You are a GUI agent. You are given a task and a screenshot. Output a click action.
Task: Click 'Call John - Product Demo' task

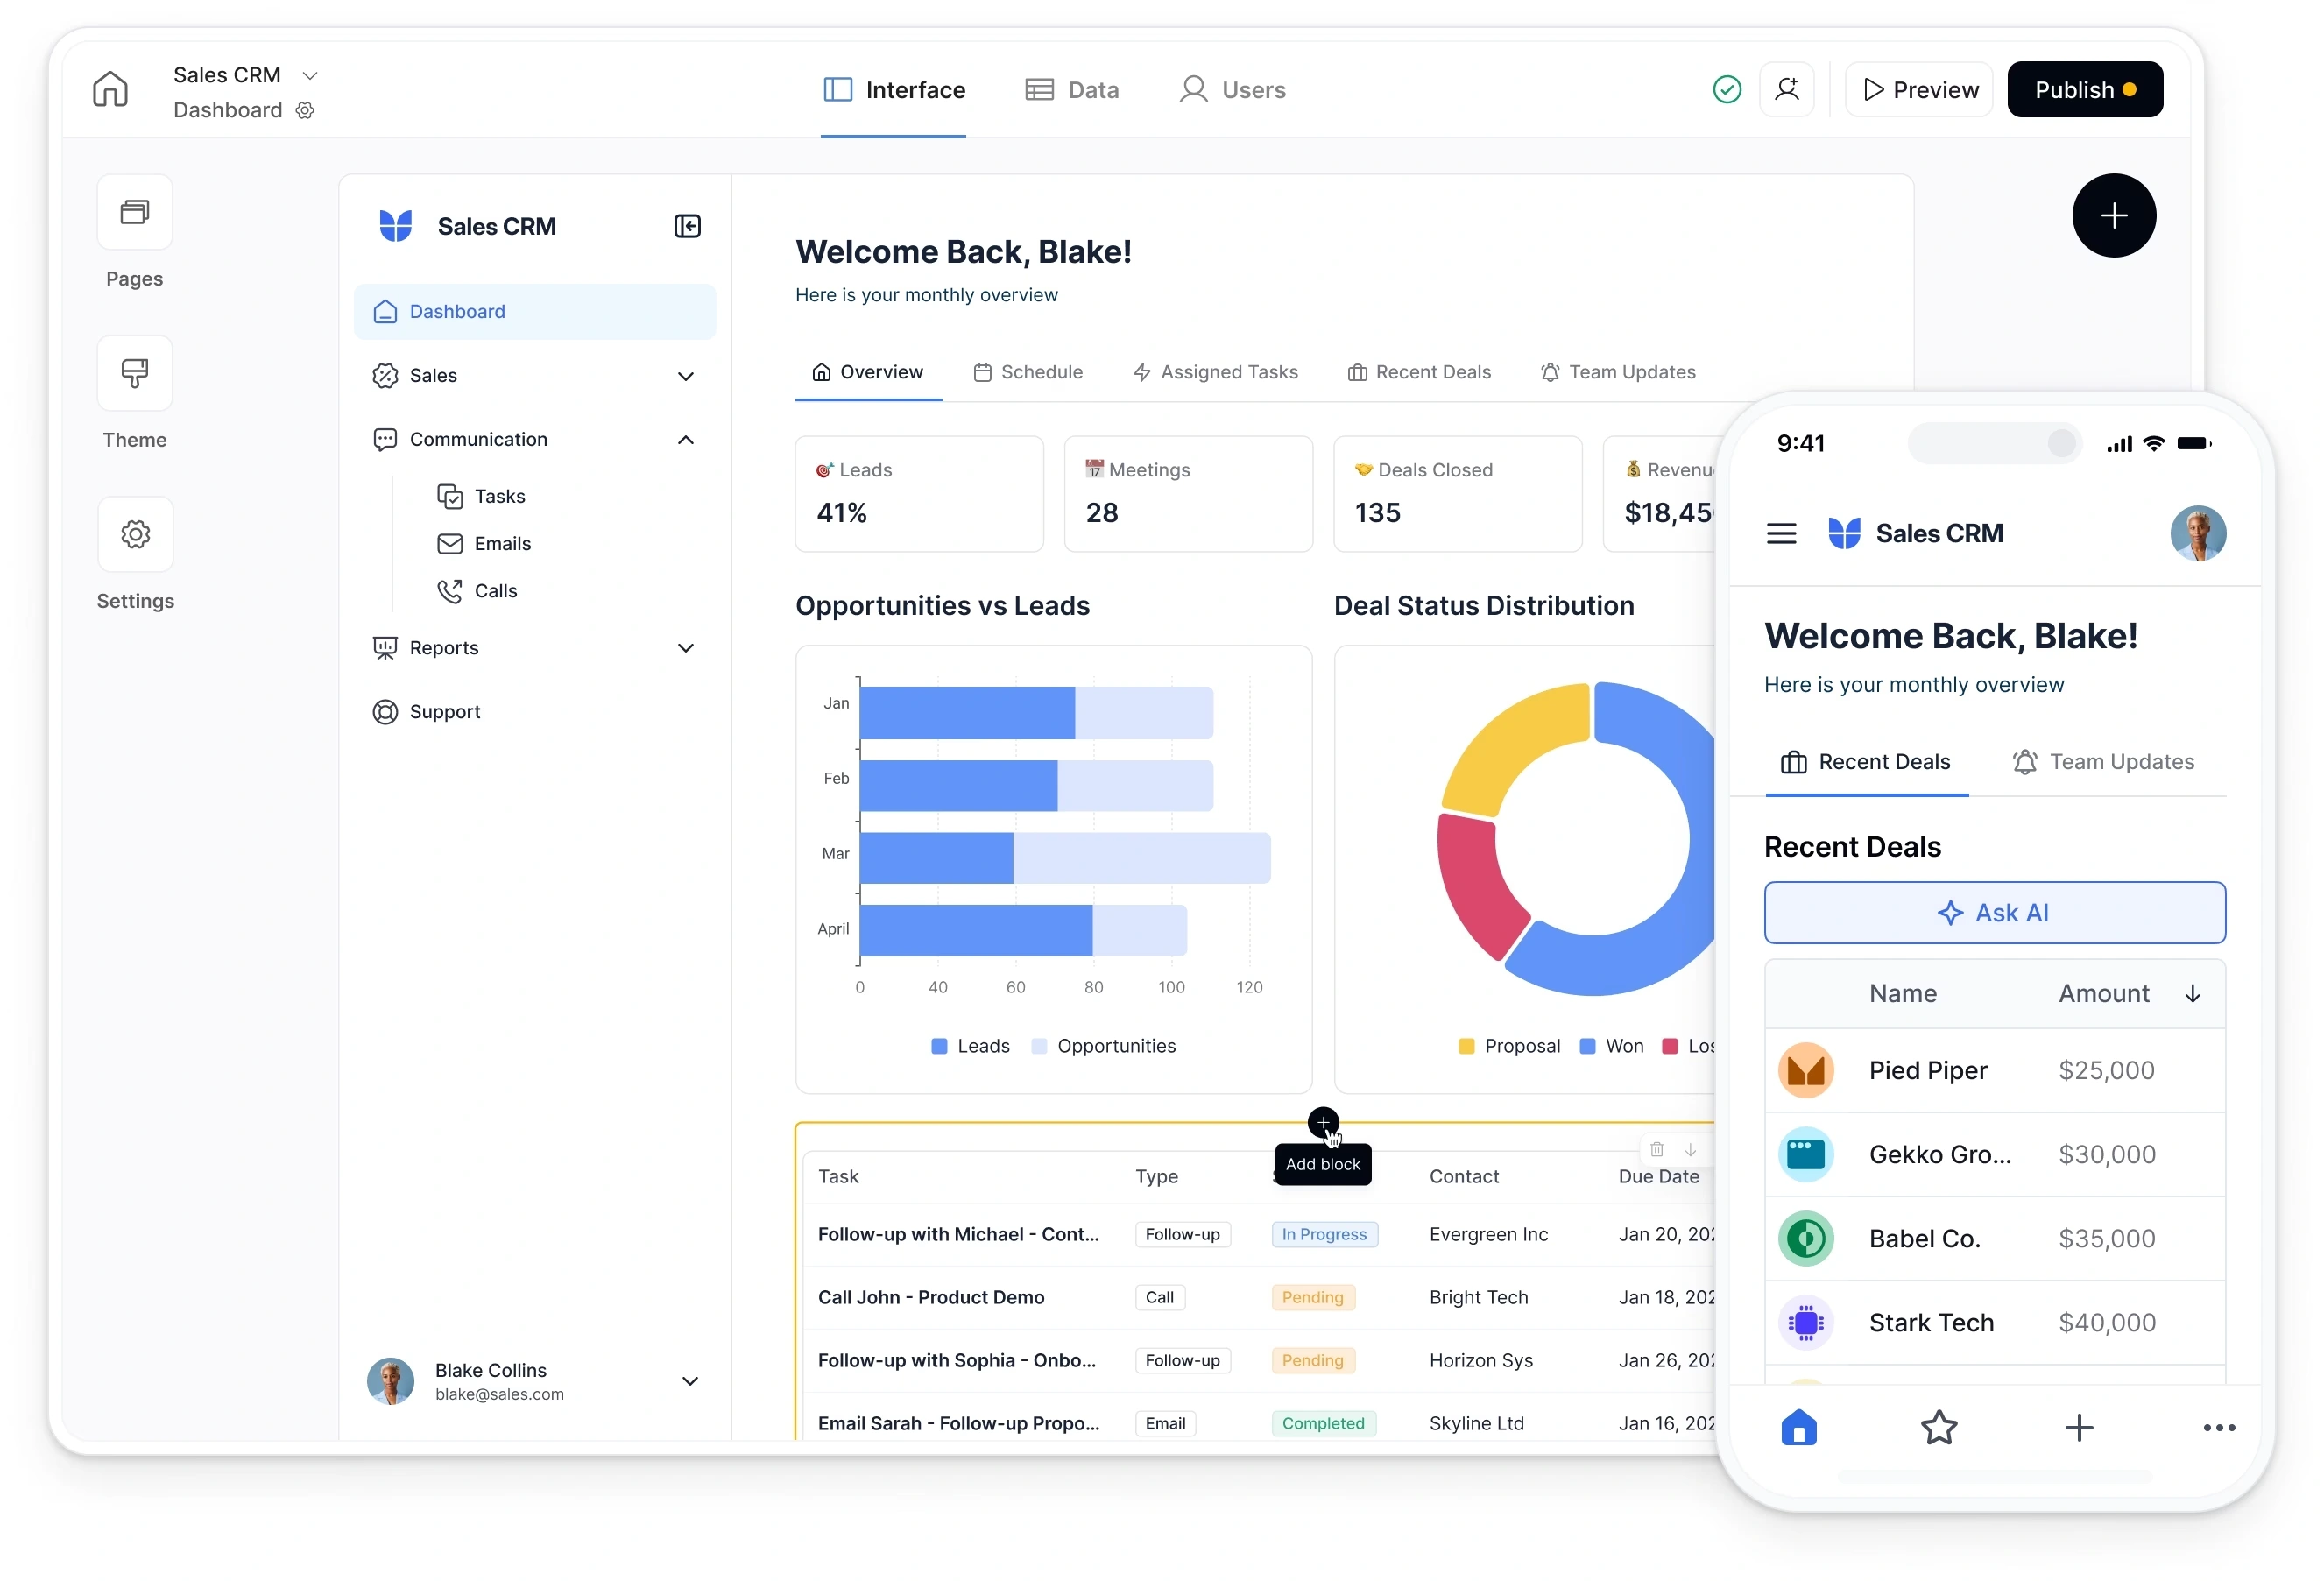point(931,1298)
